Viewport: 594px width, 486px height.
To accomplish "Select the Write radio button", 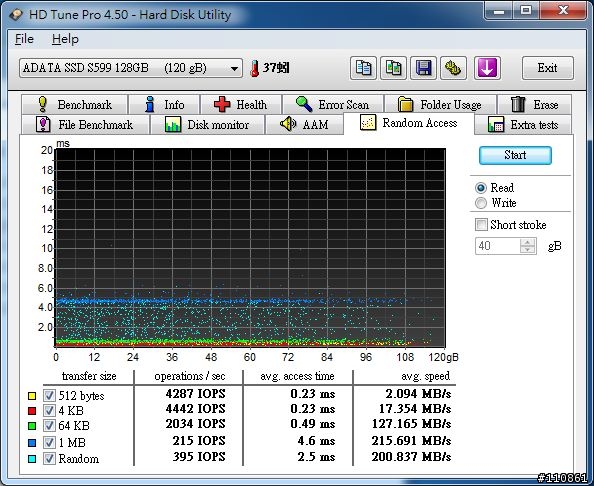I will click(481, 203).
